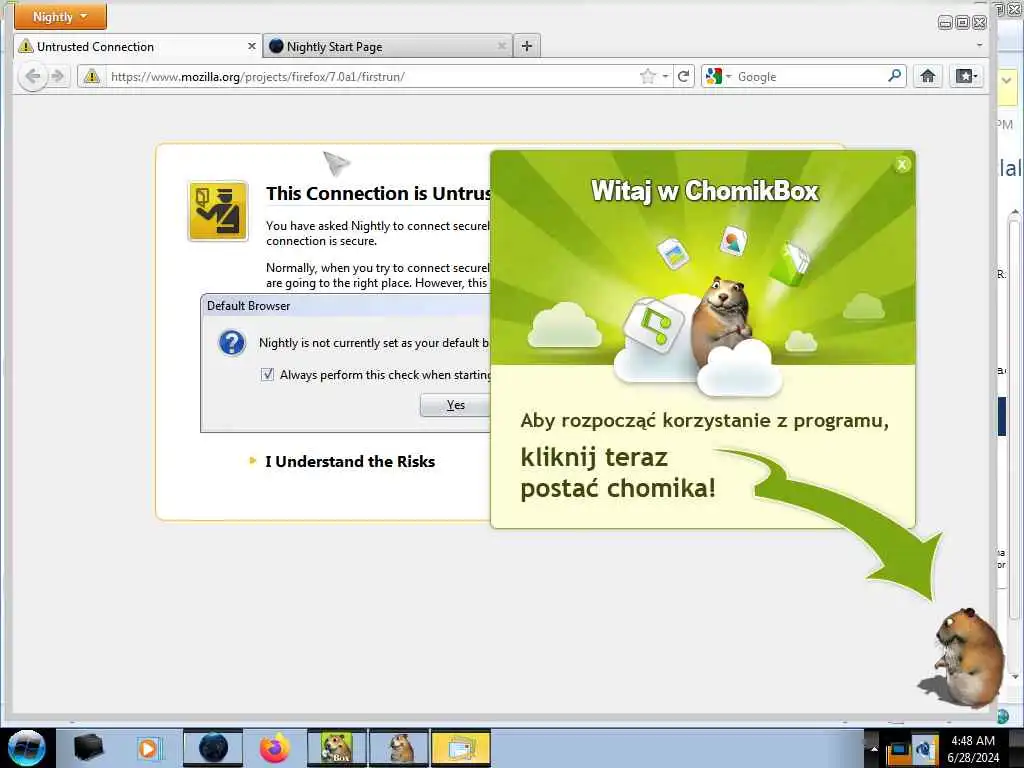Open a new tab with plus button
Screen dimensions: 1024x768
(x=527, y=46)
